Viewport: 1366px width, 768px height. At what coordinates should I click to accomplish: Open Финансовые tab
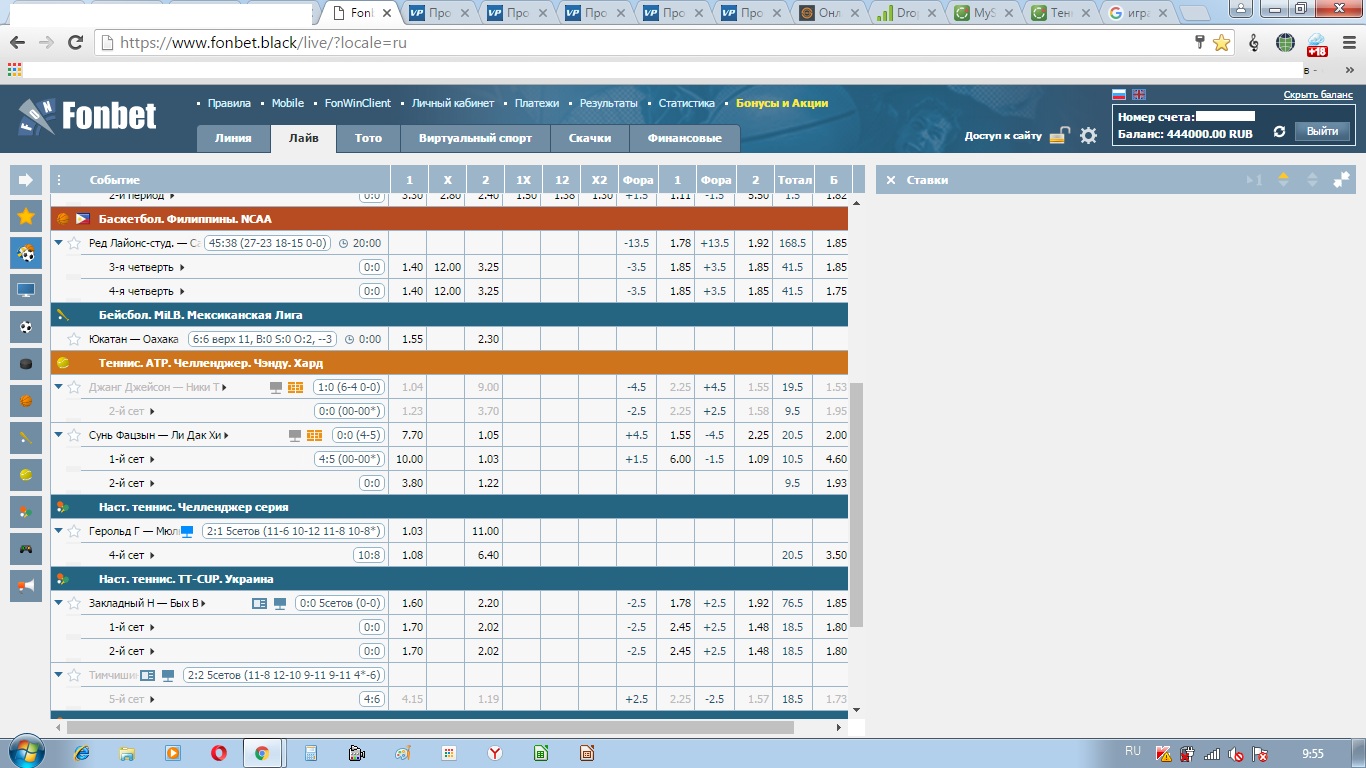click(684, 138)
